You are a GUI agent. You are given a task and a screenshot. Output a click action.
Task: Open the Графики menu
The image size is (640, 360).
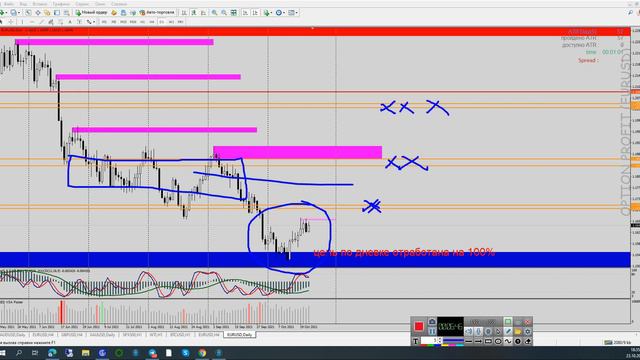pos(61,4)
